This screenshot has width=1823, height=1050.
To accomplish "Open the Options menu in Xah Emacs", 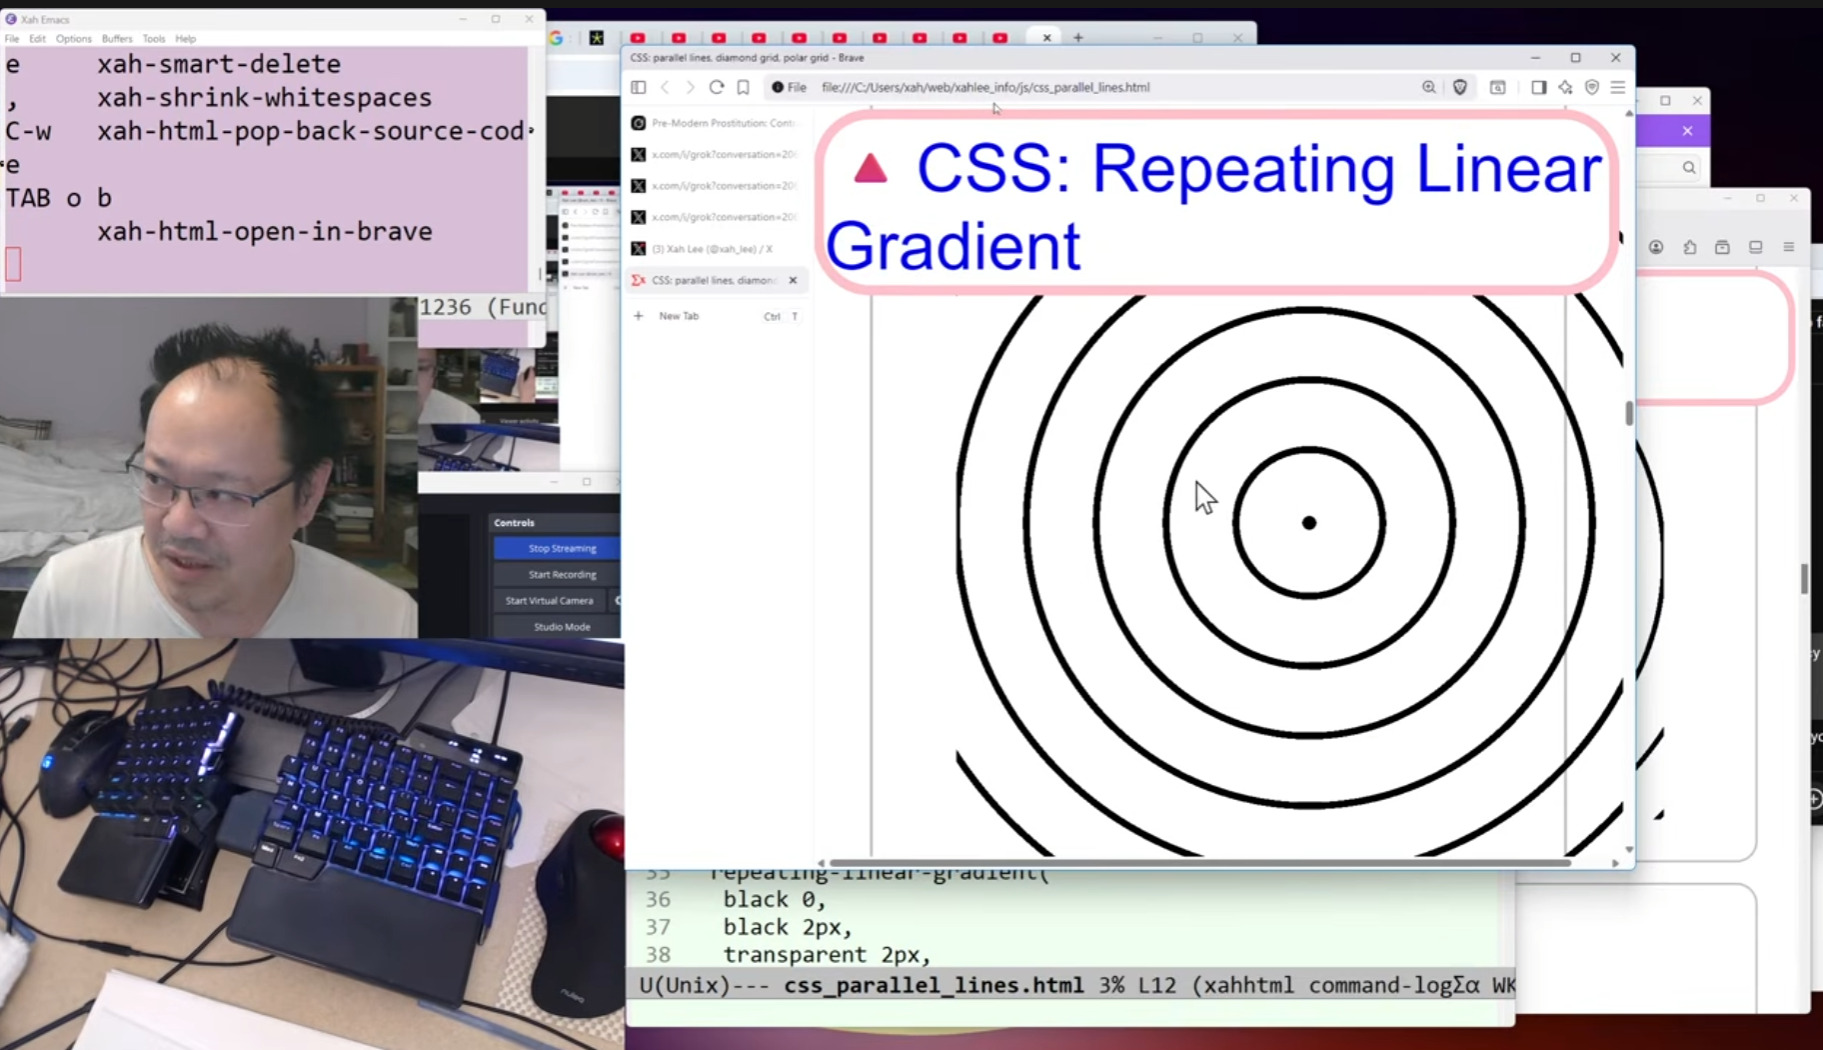I will [73, 39].
